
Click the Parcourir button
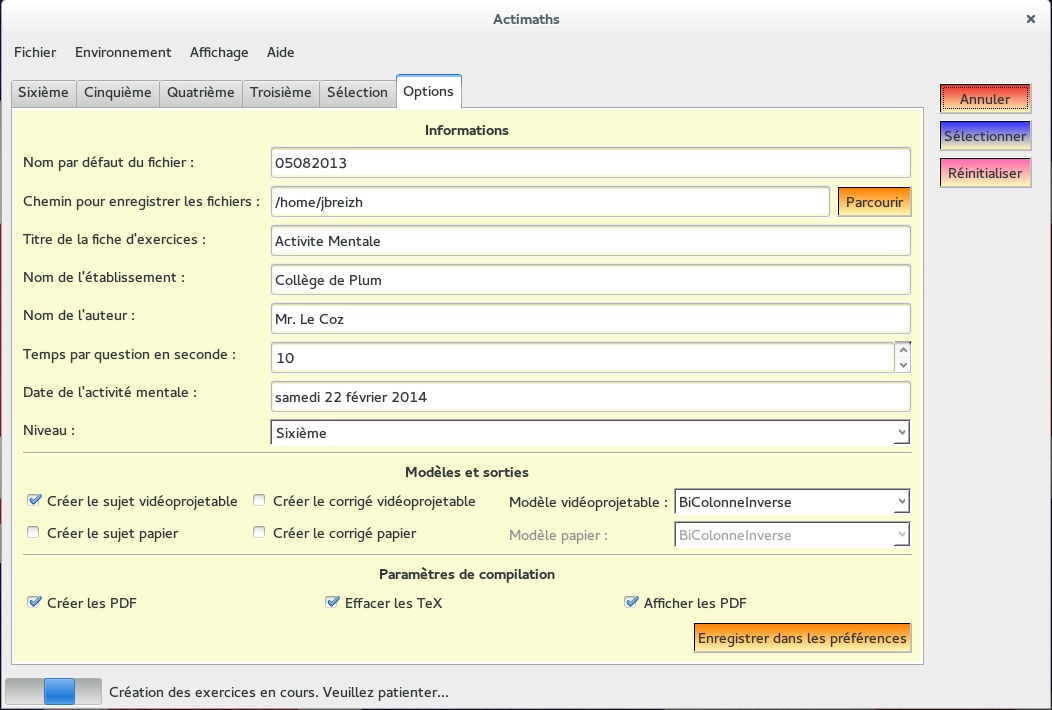click(874, 202)
